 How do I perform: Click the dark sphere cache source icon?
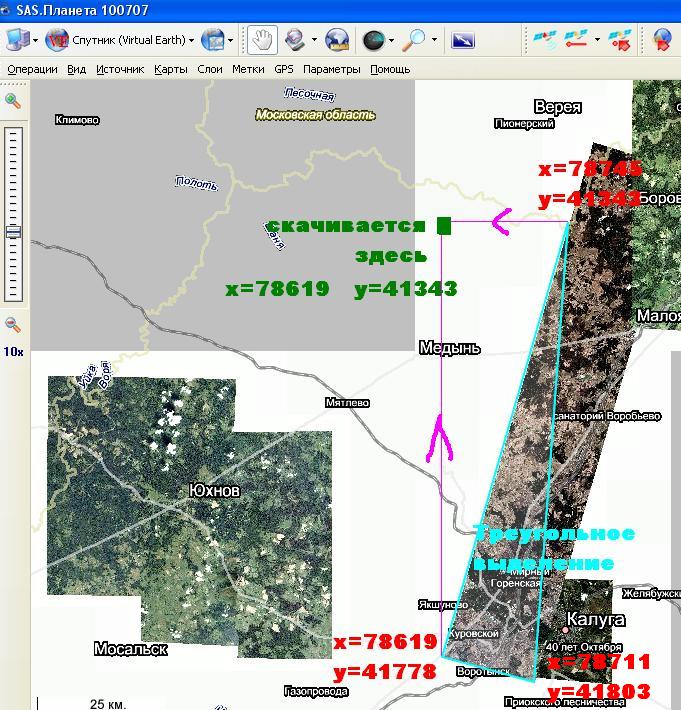pyautogui.click(x=373, y=40)
